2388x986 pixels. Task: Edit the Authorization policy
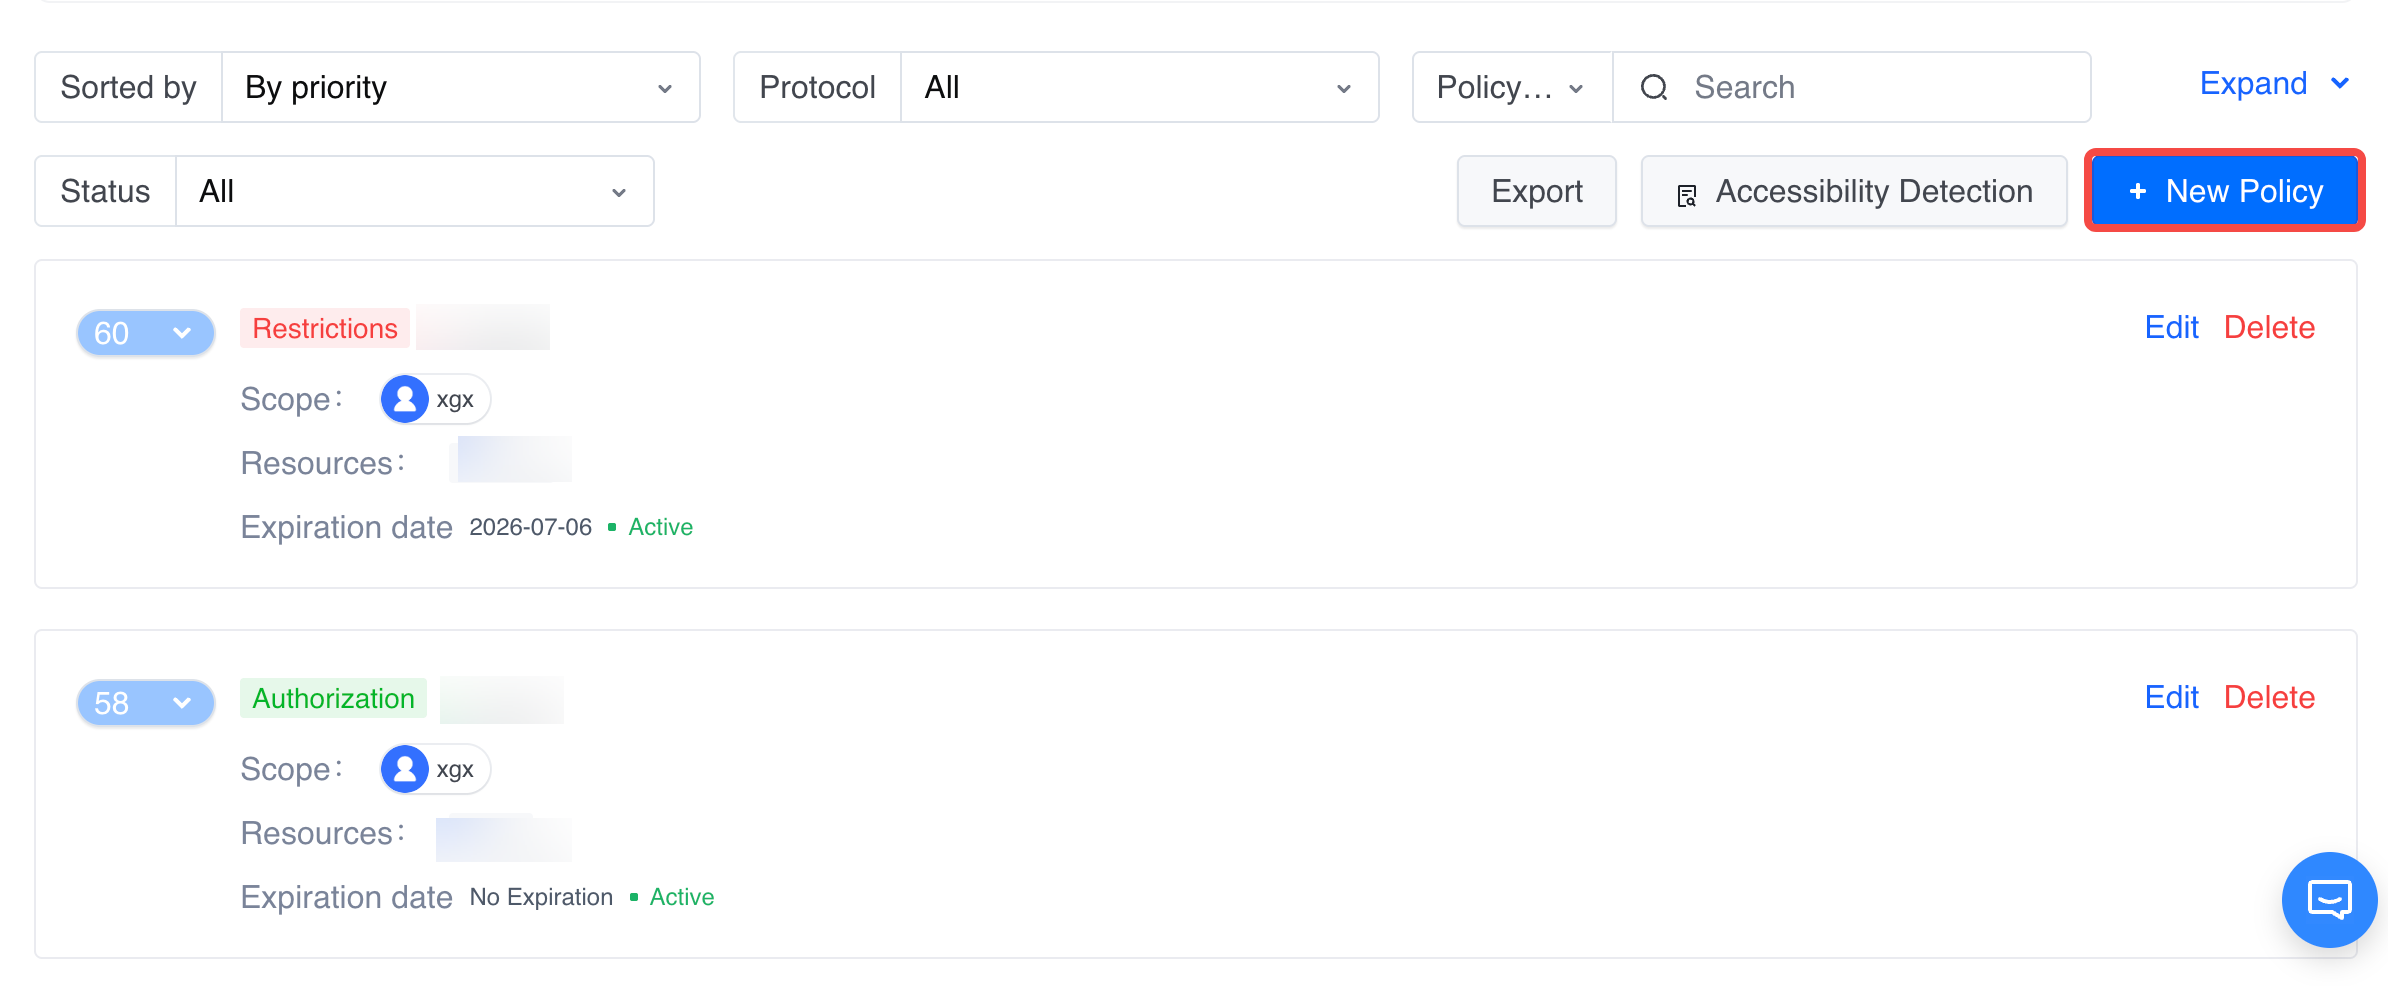[x=2171, y=698]
